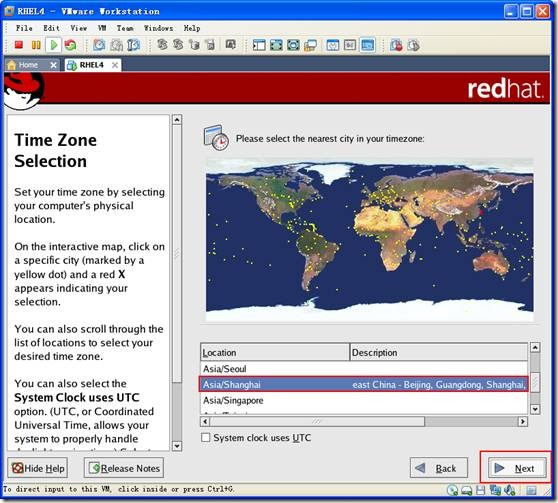
Task: Click the timezone list horizontal scrollbar thumb
Action: click(317, 421)
